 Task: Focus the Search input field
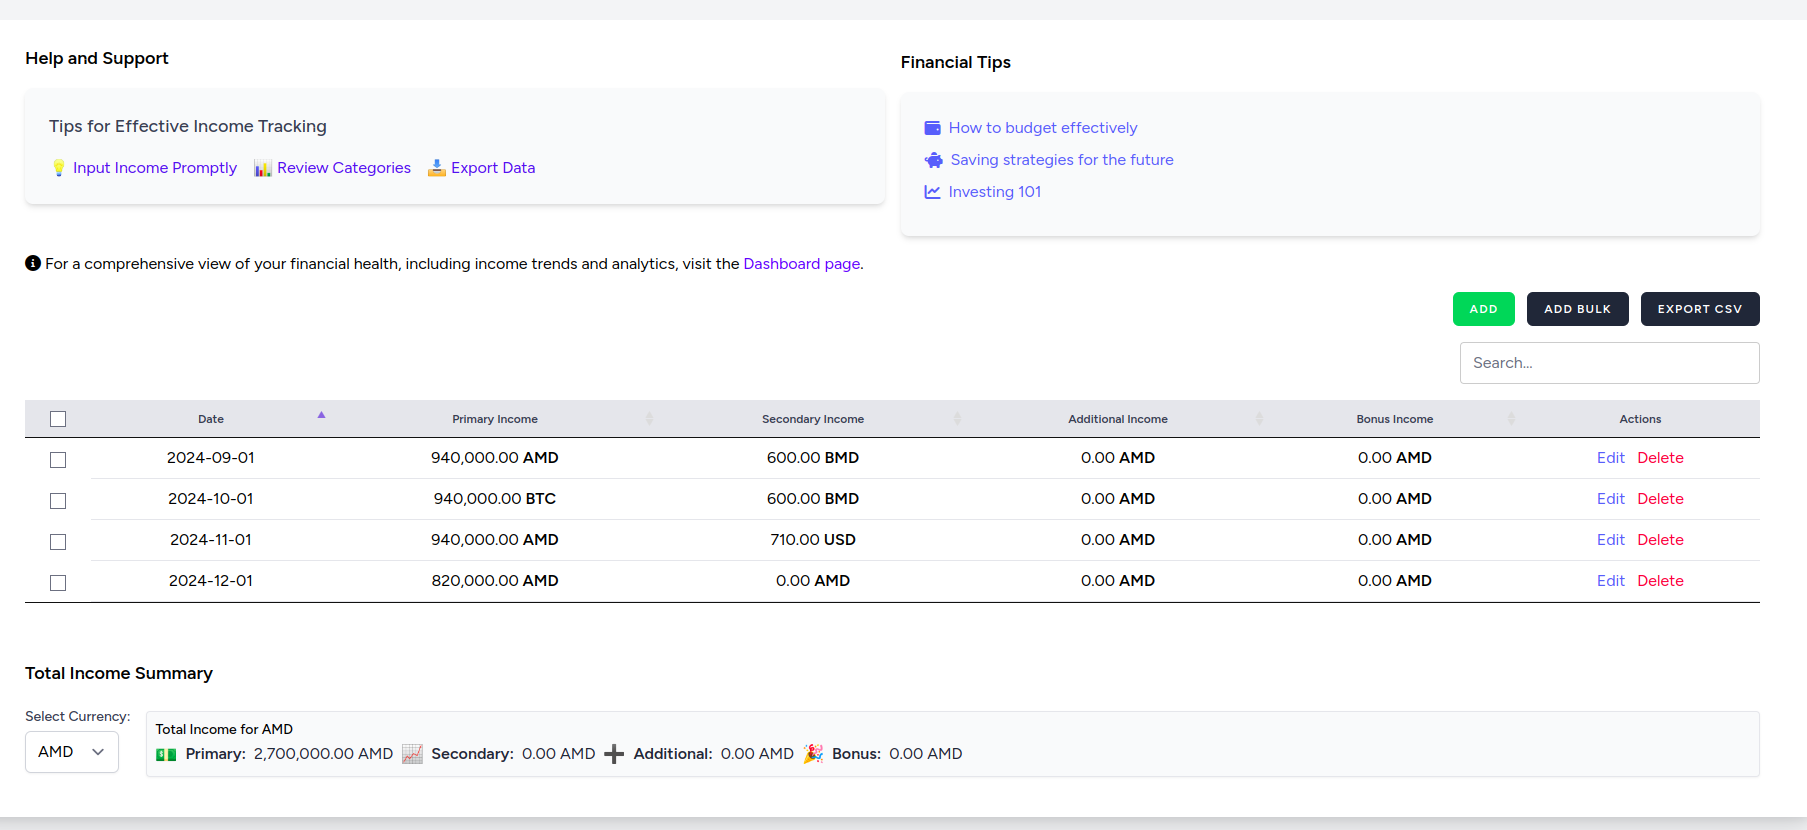(x=1609, y=363)
